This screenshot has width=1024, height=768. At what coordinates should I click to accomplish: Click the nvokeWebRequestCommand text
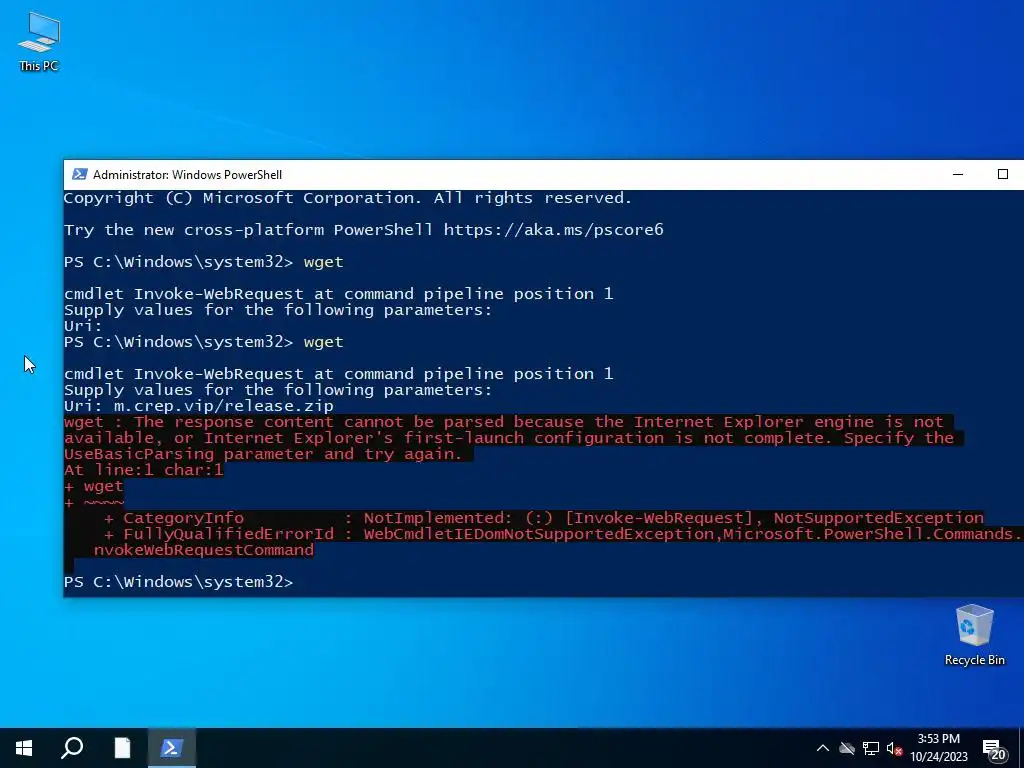[204, 550]
